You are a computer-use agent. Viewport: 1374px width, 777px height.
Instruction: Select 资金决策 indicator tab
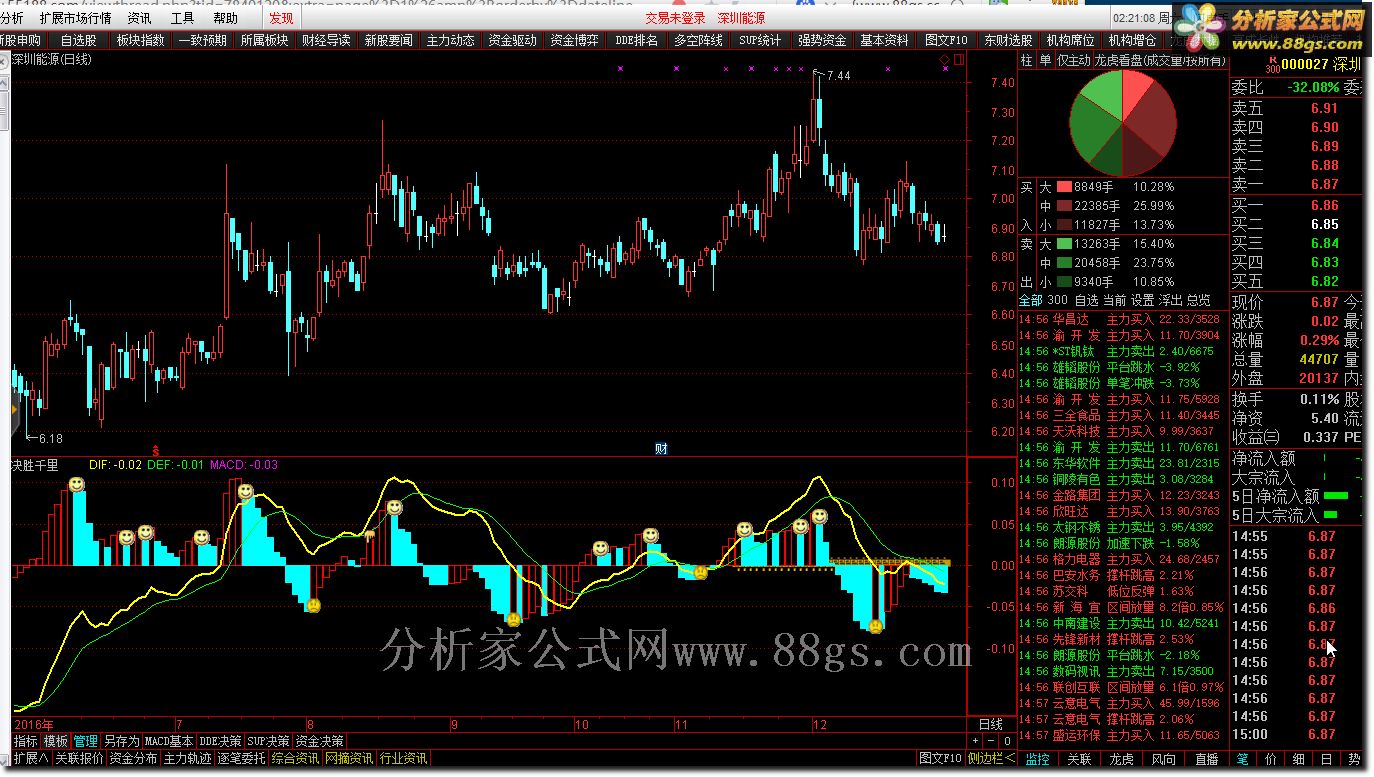(320, 741)
